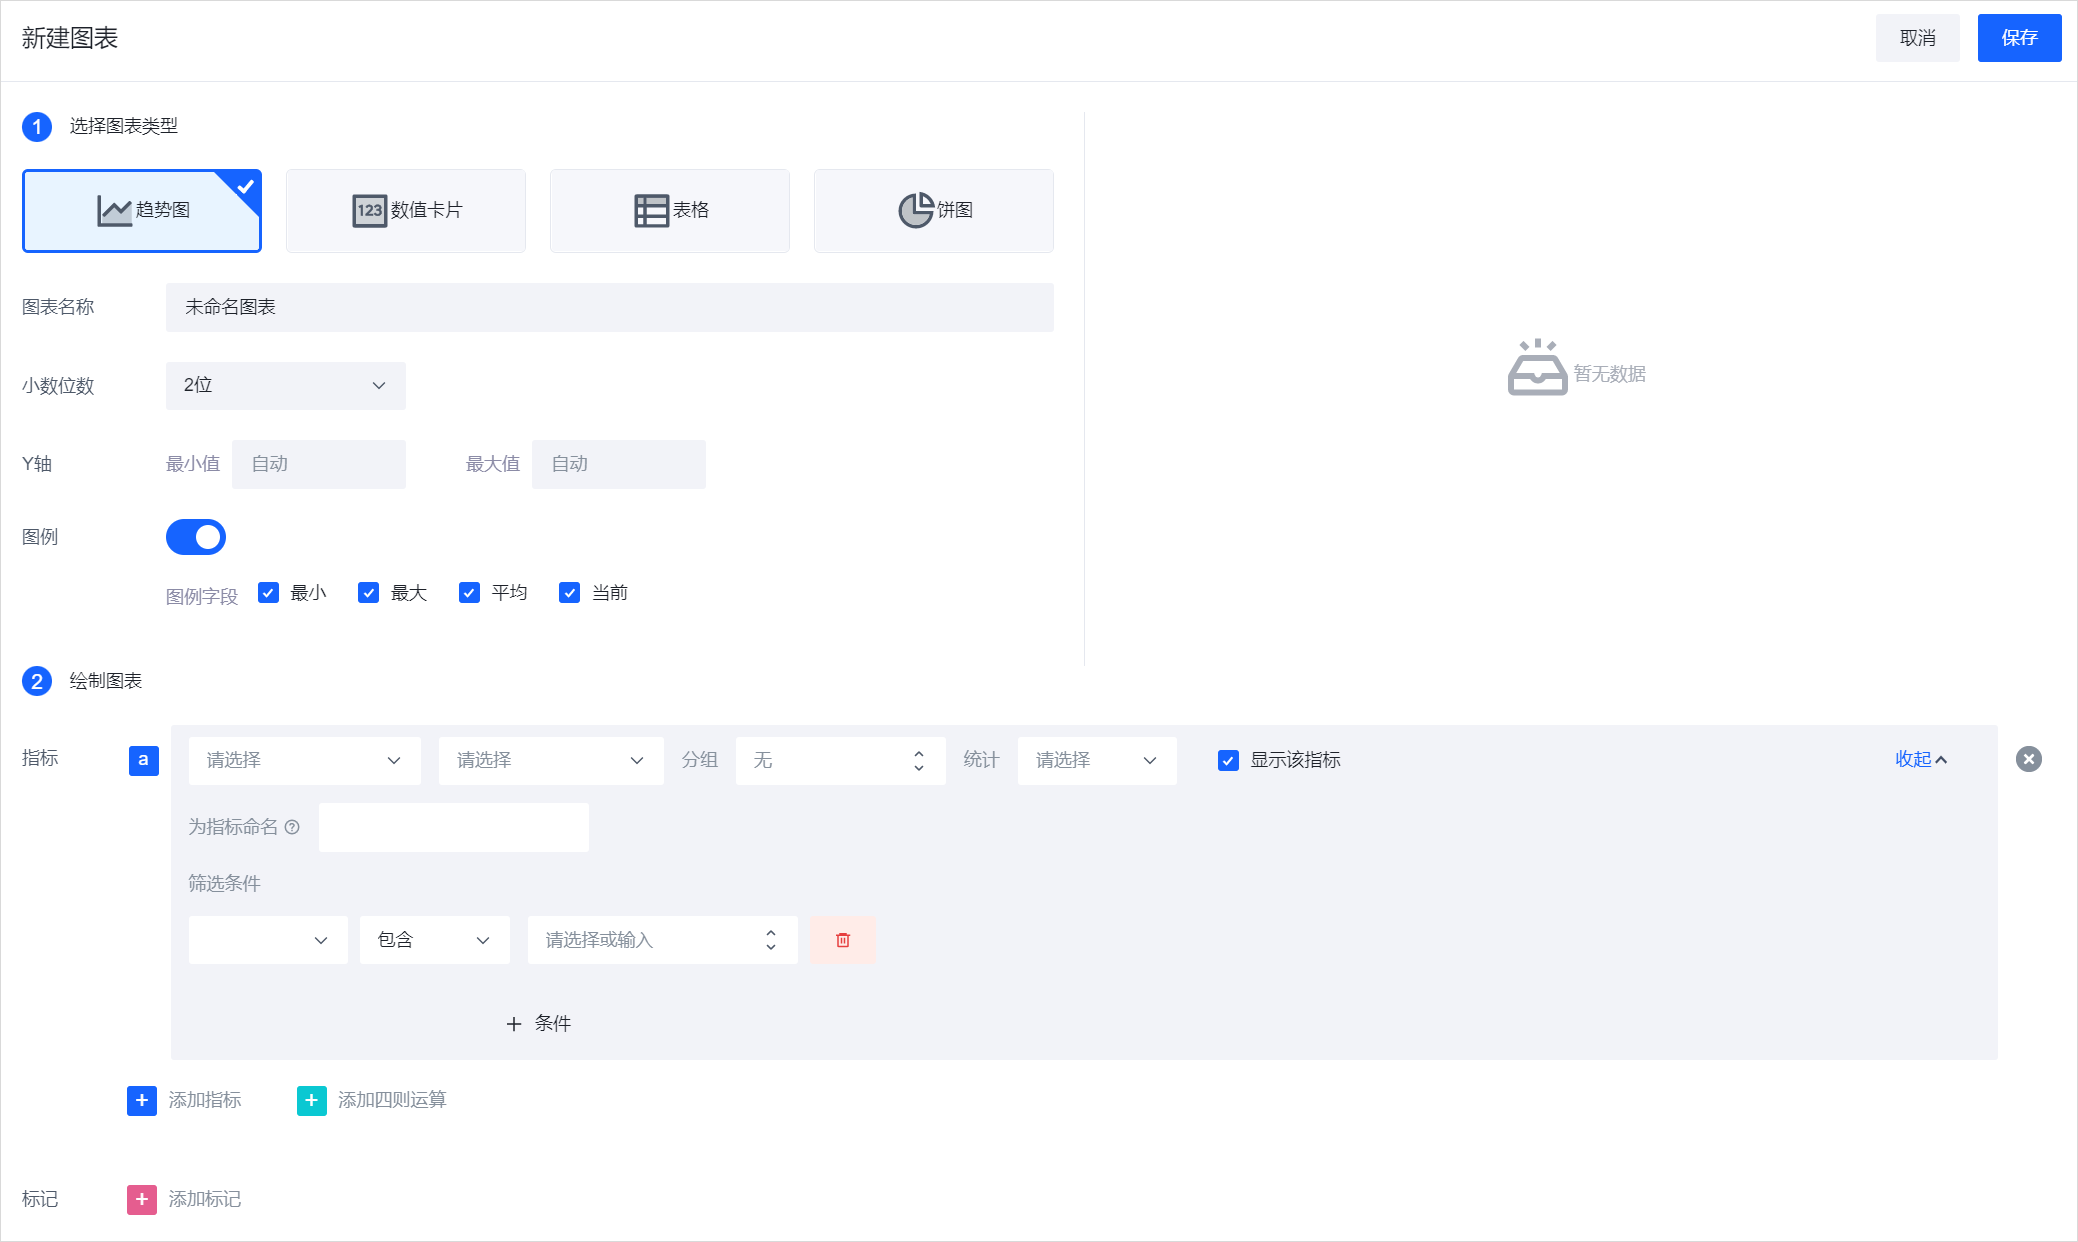Image resolution: width=2078 pixels, height=1242 pixels.
Task: Select the 趋势图 trend chart type
Action: tap(142, 211)
